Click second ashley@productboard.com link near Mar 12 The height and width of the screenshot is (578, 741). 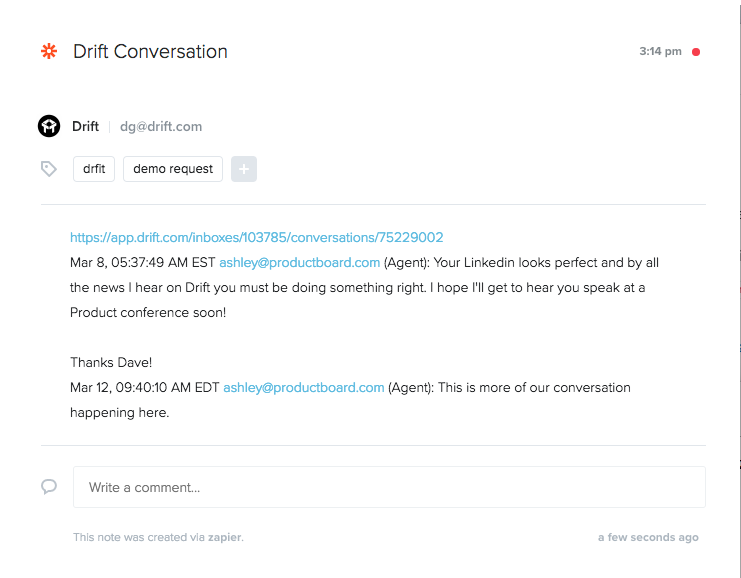coord(304,388)
